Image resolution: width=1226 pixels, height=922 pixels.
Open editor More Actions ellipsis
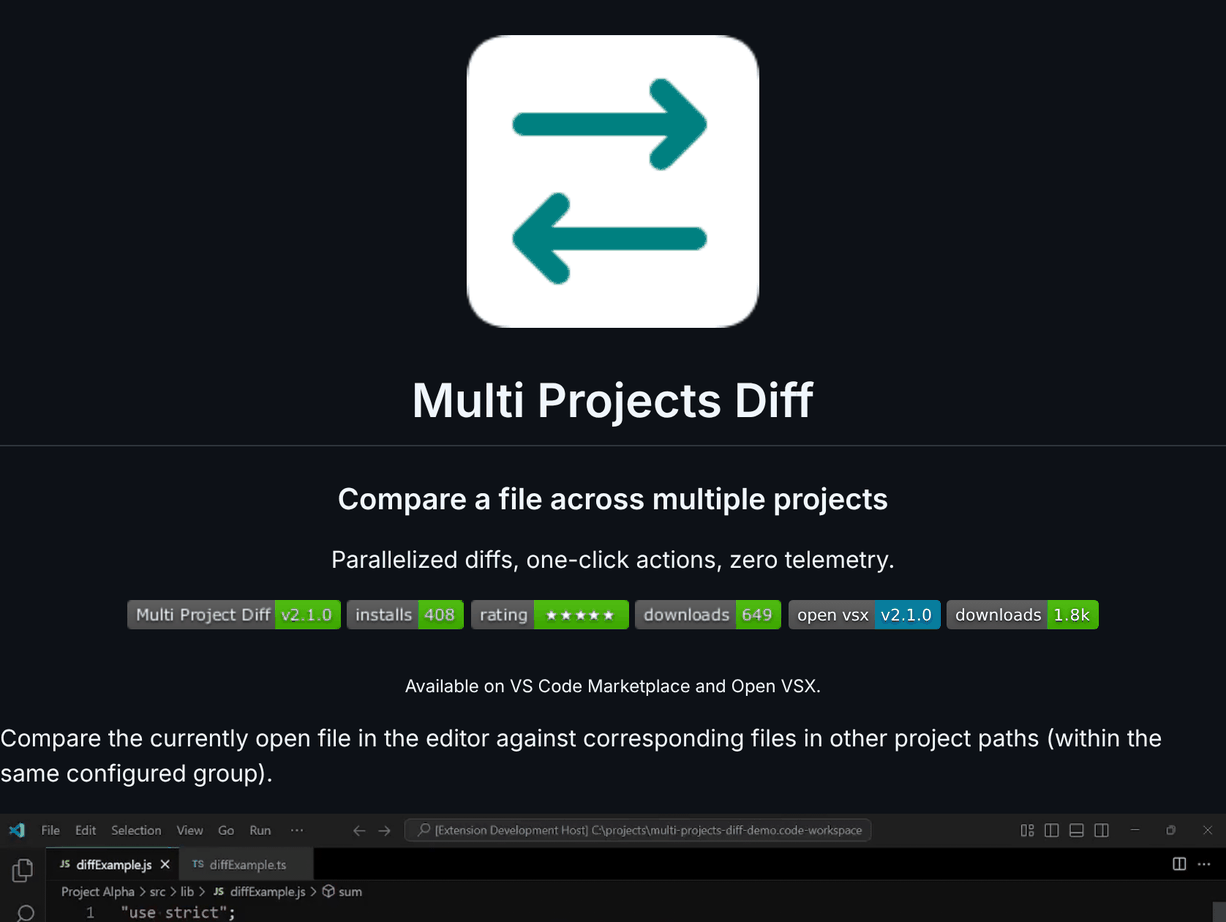pos(1204,864)
